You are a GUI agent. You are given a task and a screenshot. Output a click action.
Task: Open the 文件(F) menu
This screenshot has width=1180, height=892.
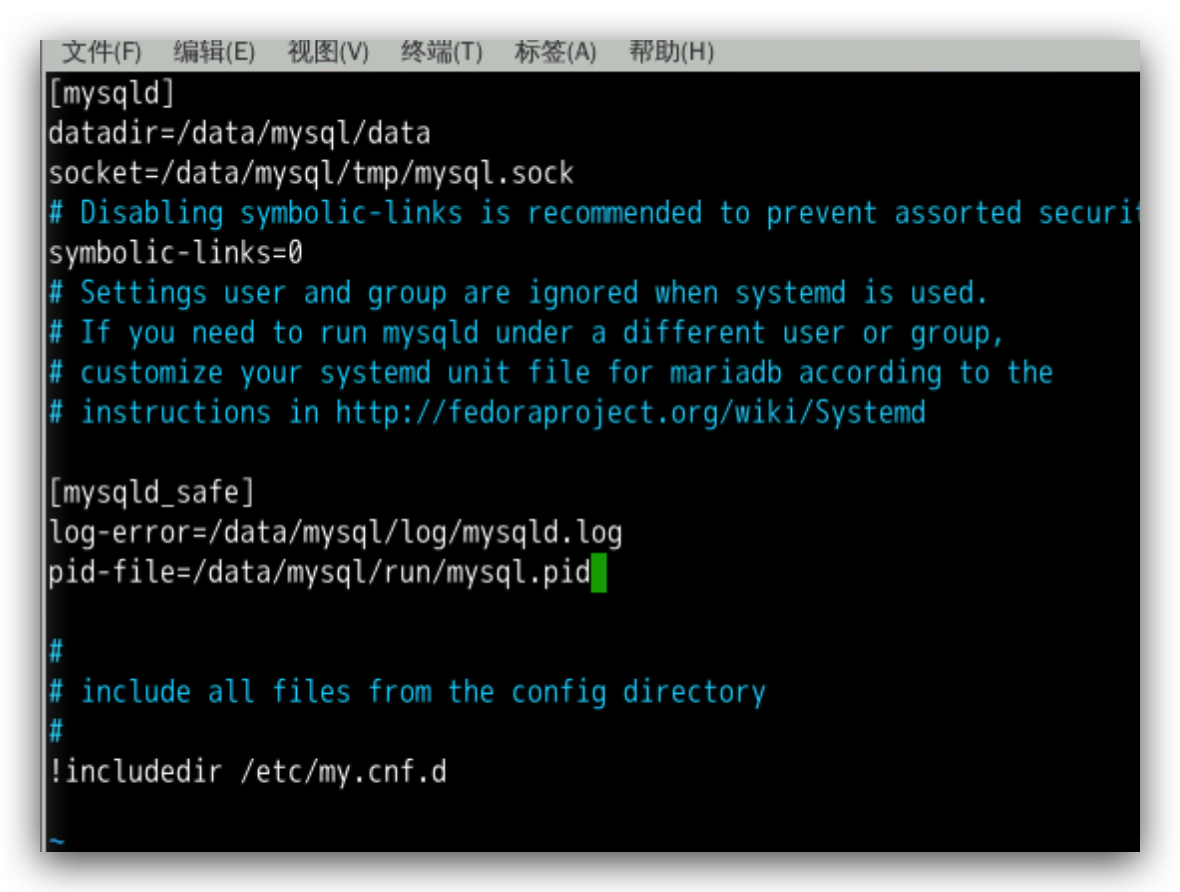[x=101, y=52]
